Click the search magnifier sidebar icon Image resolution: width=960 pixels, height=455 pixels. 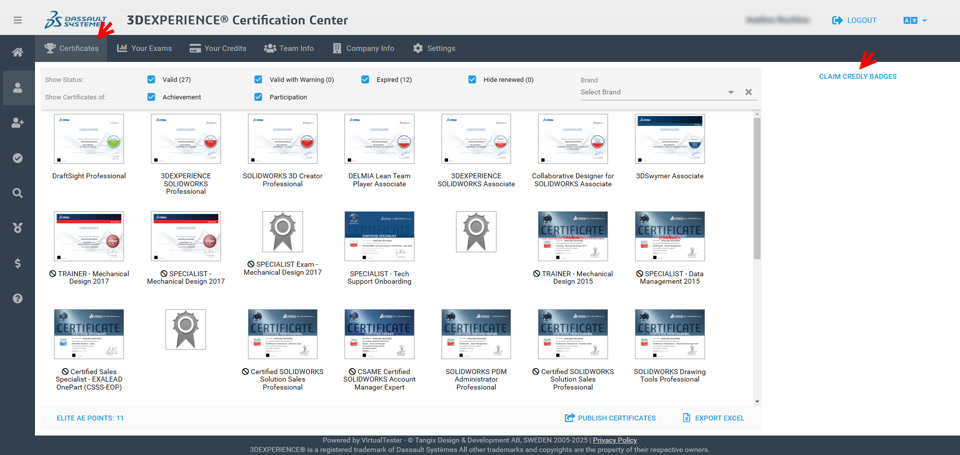click(x=17, y=193)
